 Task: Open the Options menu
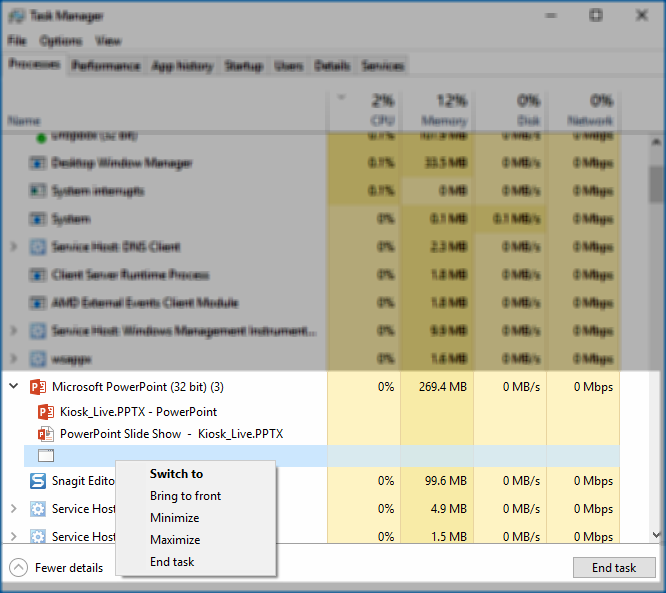tap(60, 41)
